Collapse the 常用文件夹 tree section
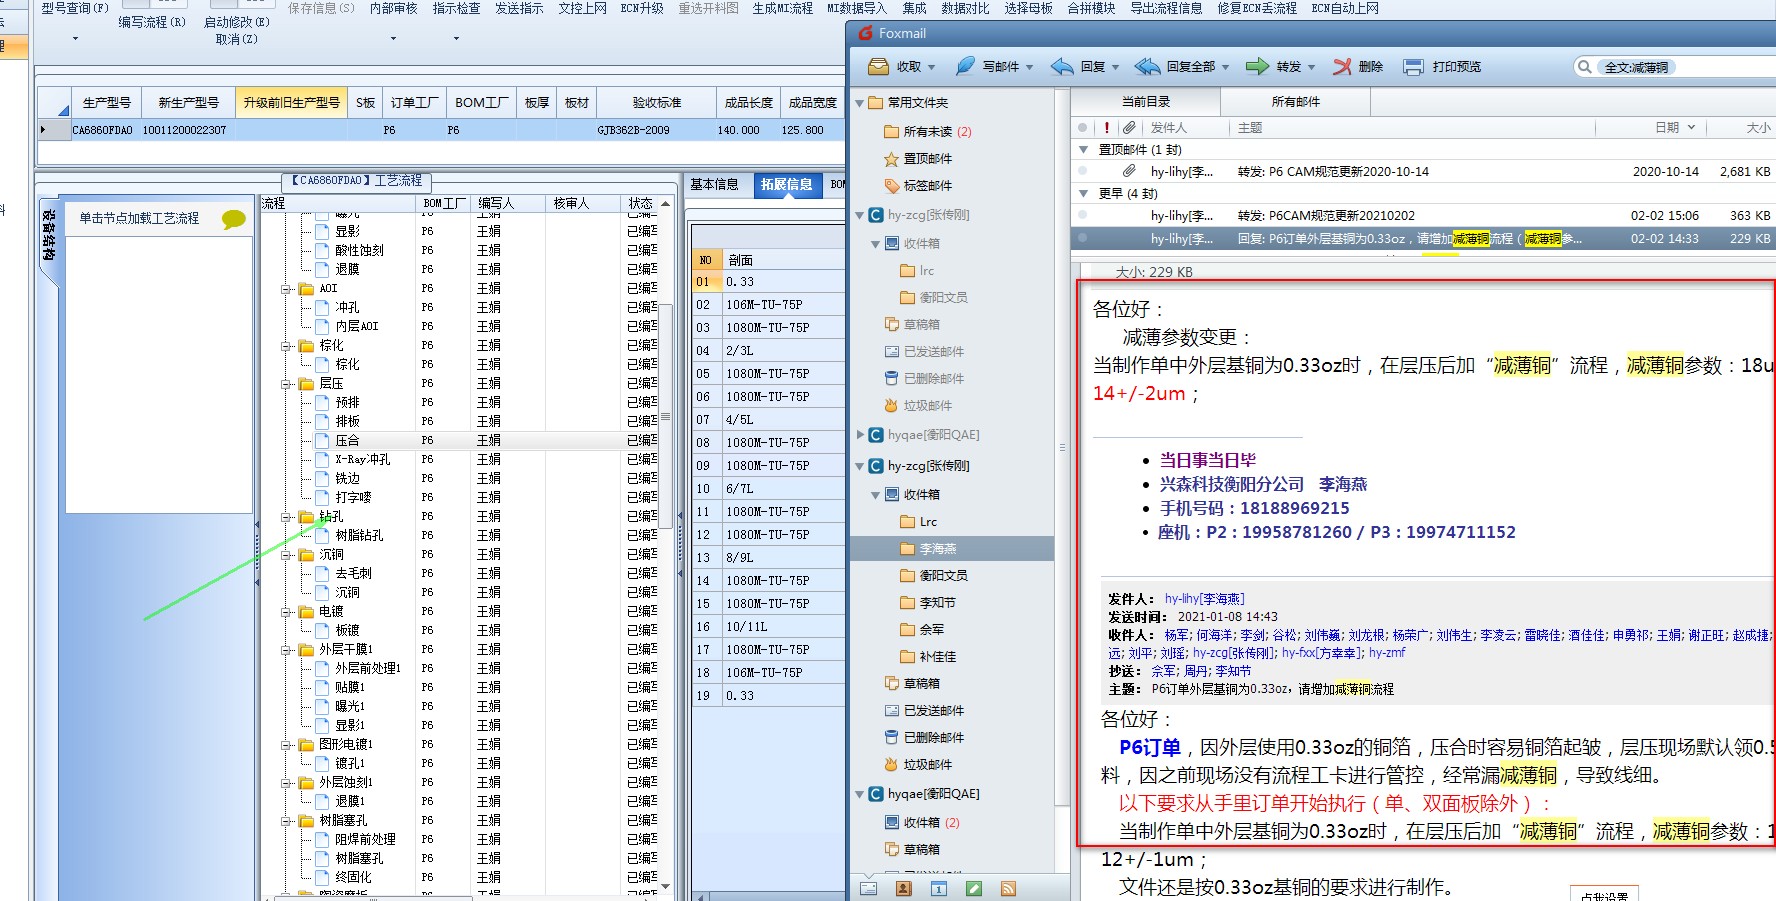Screen dimensions: 1776x901 click(860, 103)
